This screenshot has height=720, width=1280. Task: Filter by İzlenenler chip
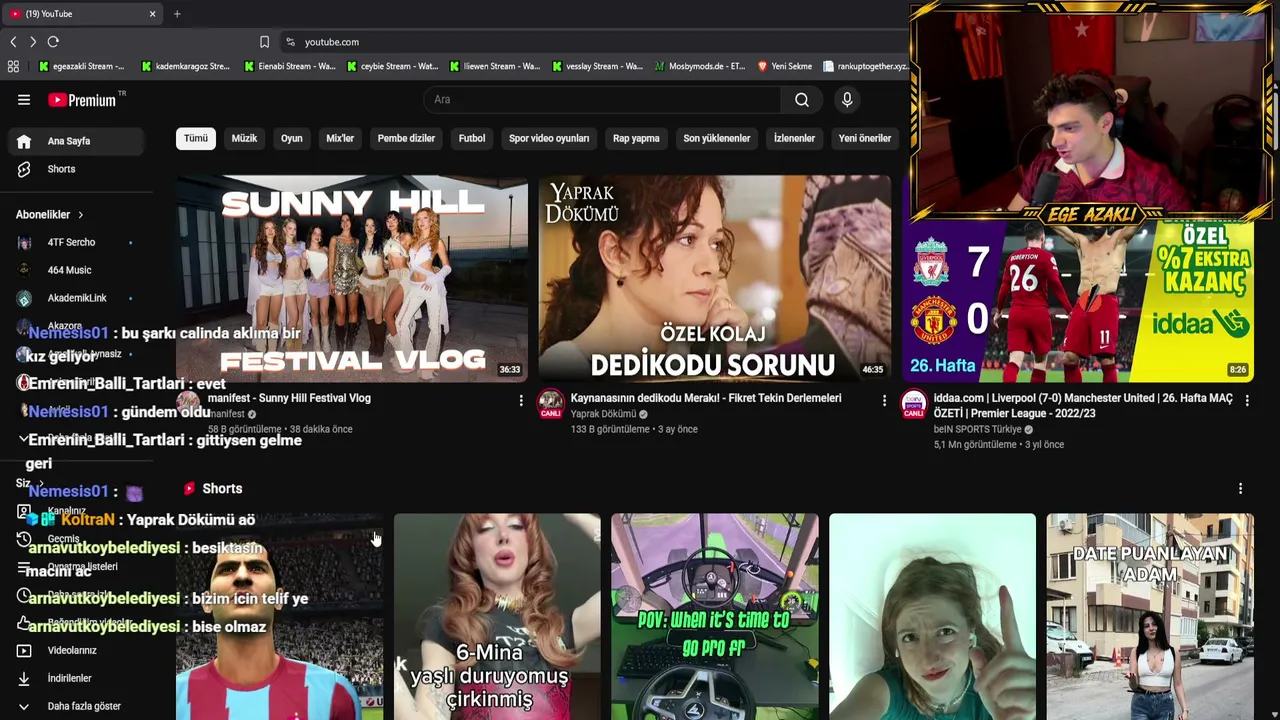[x=794, y=138]
